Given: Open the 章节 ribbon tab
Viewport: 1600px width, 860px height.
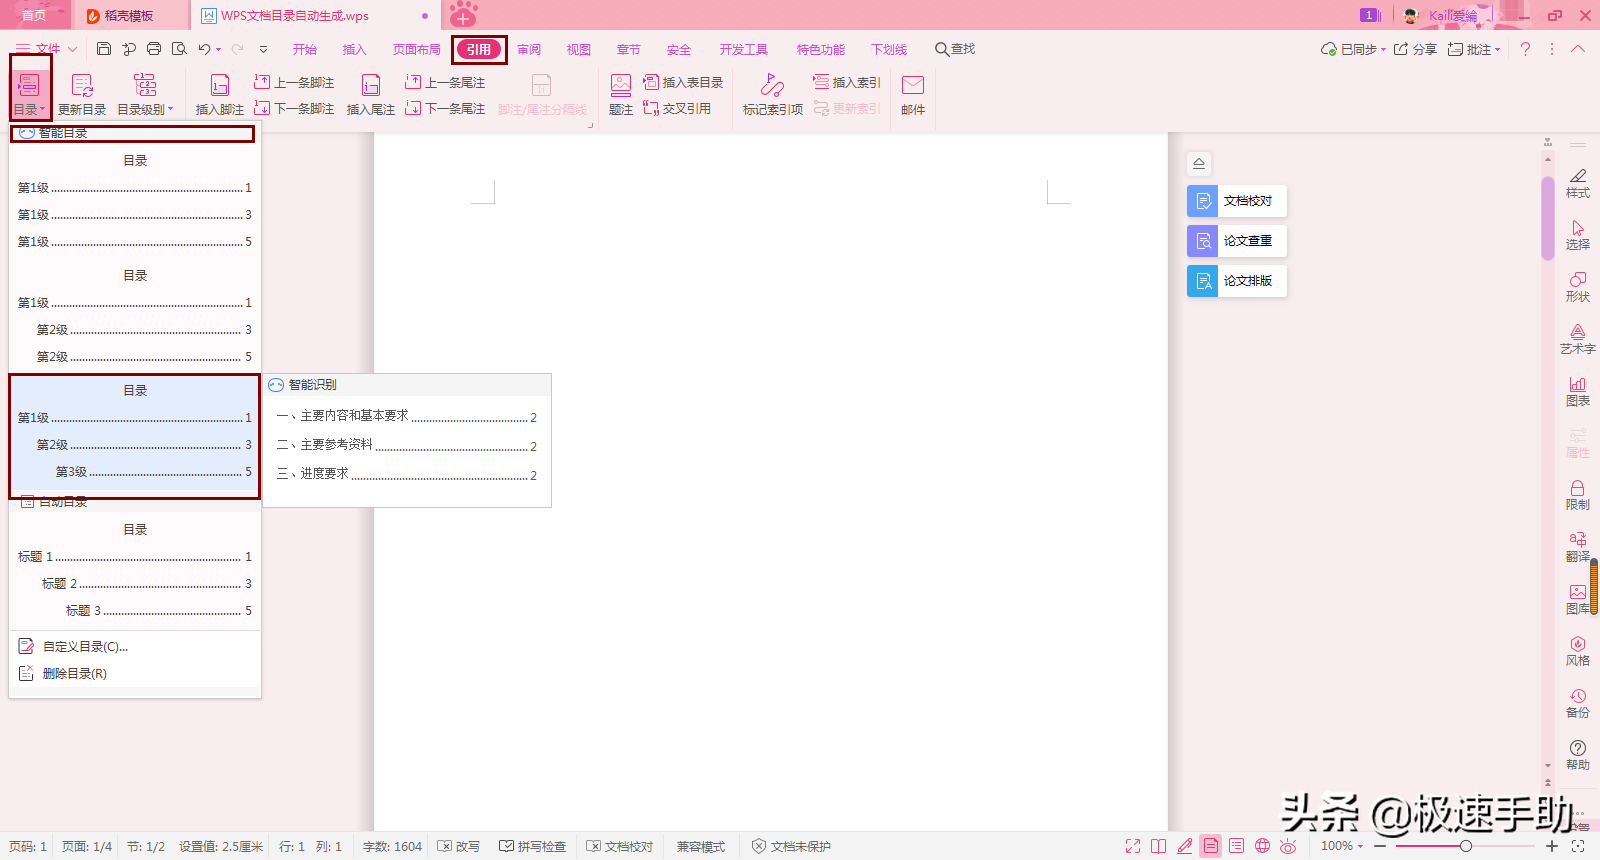Looking at the screenshot, I should click(629, 49).
